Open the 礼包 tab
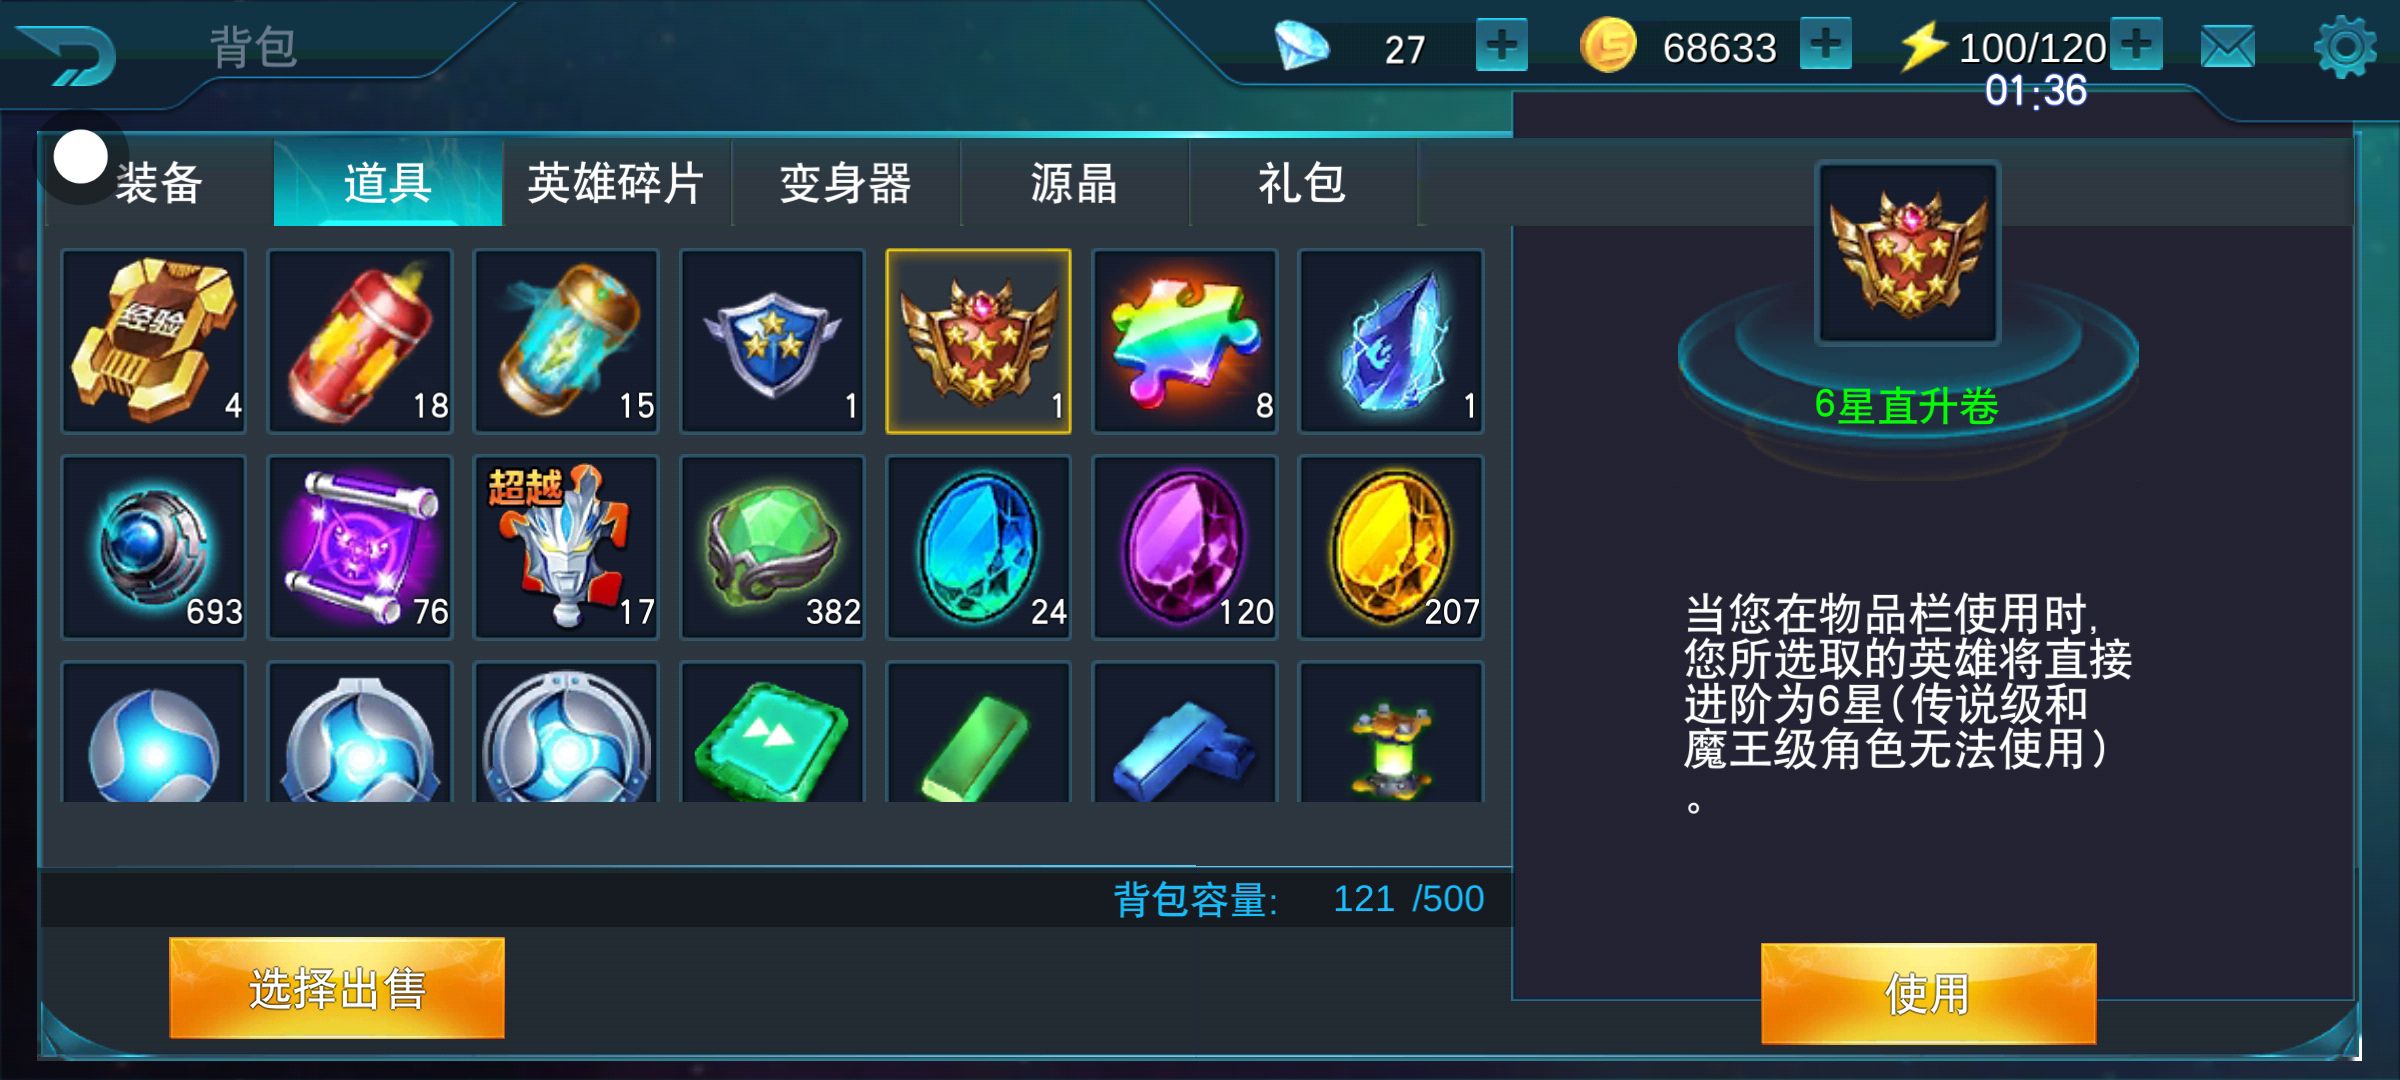Viewport: 2400px width, 1080px height. (1303, 183)
